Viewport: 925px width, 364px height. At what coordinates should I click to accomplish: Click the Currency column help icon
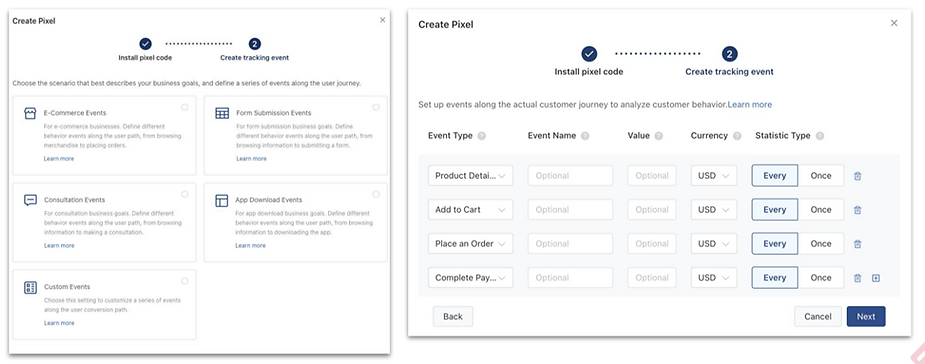(x=737, y=136)
